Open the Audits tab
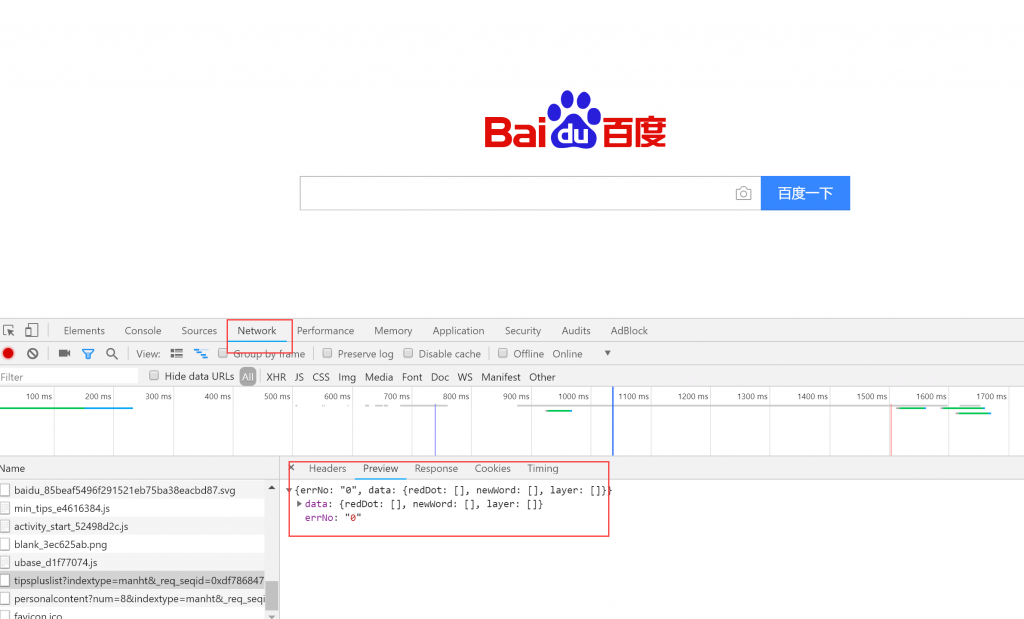The width and height of the screenshot is (1024, 619). coord(576,330)
